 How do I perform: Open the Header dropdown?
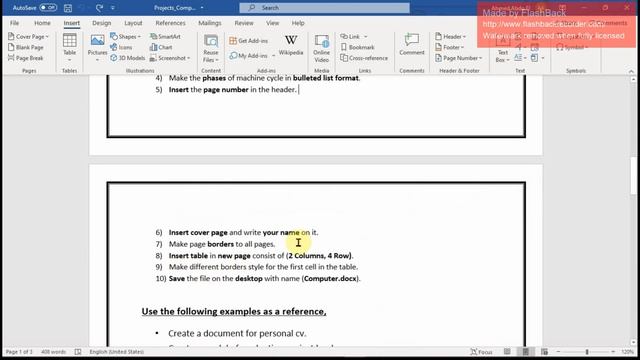(450, 36)
